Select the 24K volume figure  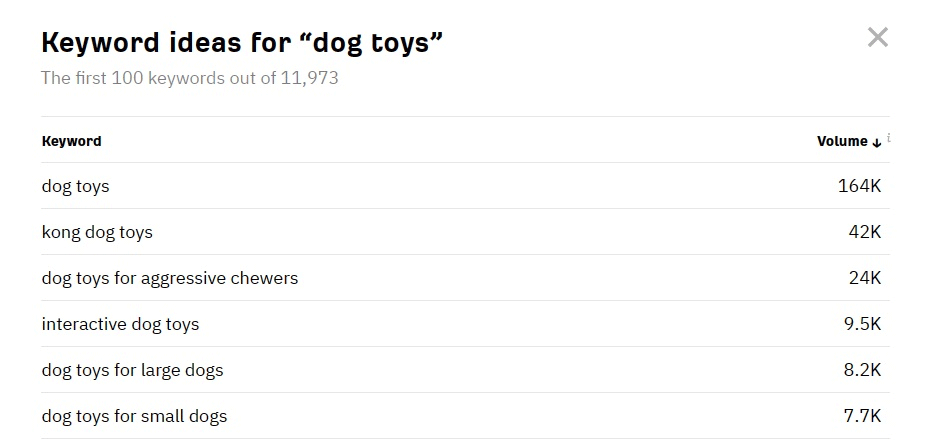point(864,278)
